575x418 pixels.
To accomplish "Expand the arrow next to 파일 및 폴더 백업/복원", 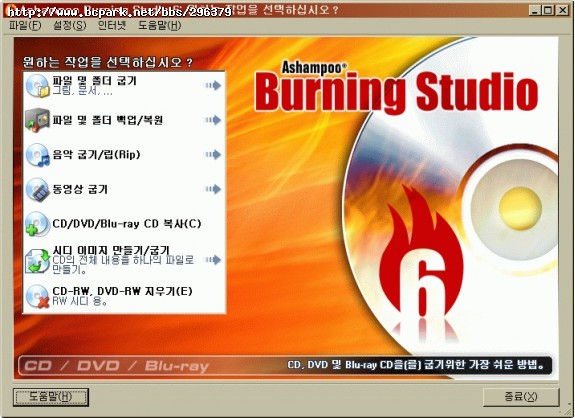I will coord(213,120).
